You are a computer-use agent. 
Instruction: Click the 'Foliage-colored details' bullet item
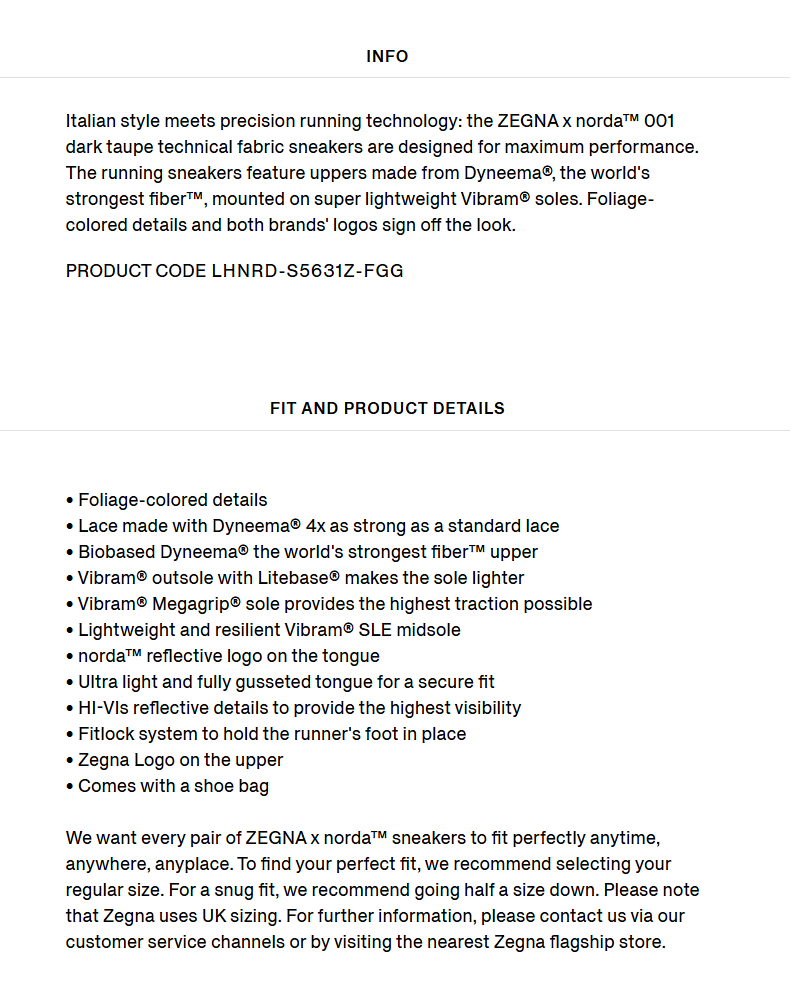167,500
